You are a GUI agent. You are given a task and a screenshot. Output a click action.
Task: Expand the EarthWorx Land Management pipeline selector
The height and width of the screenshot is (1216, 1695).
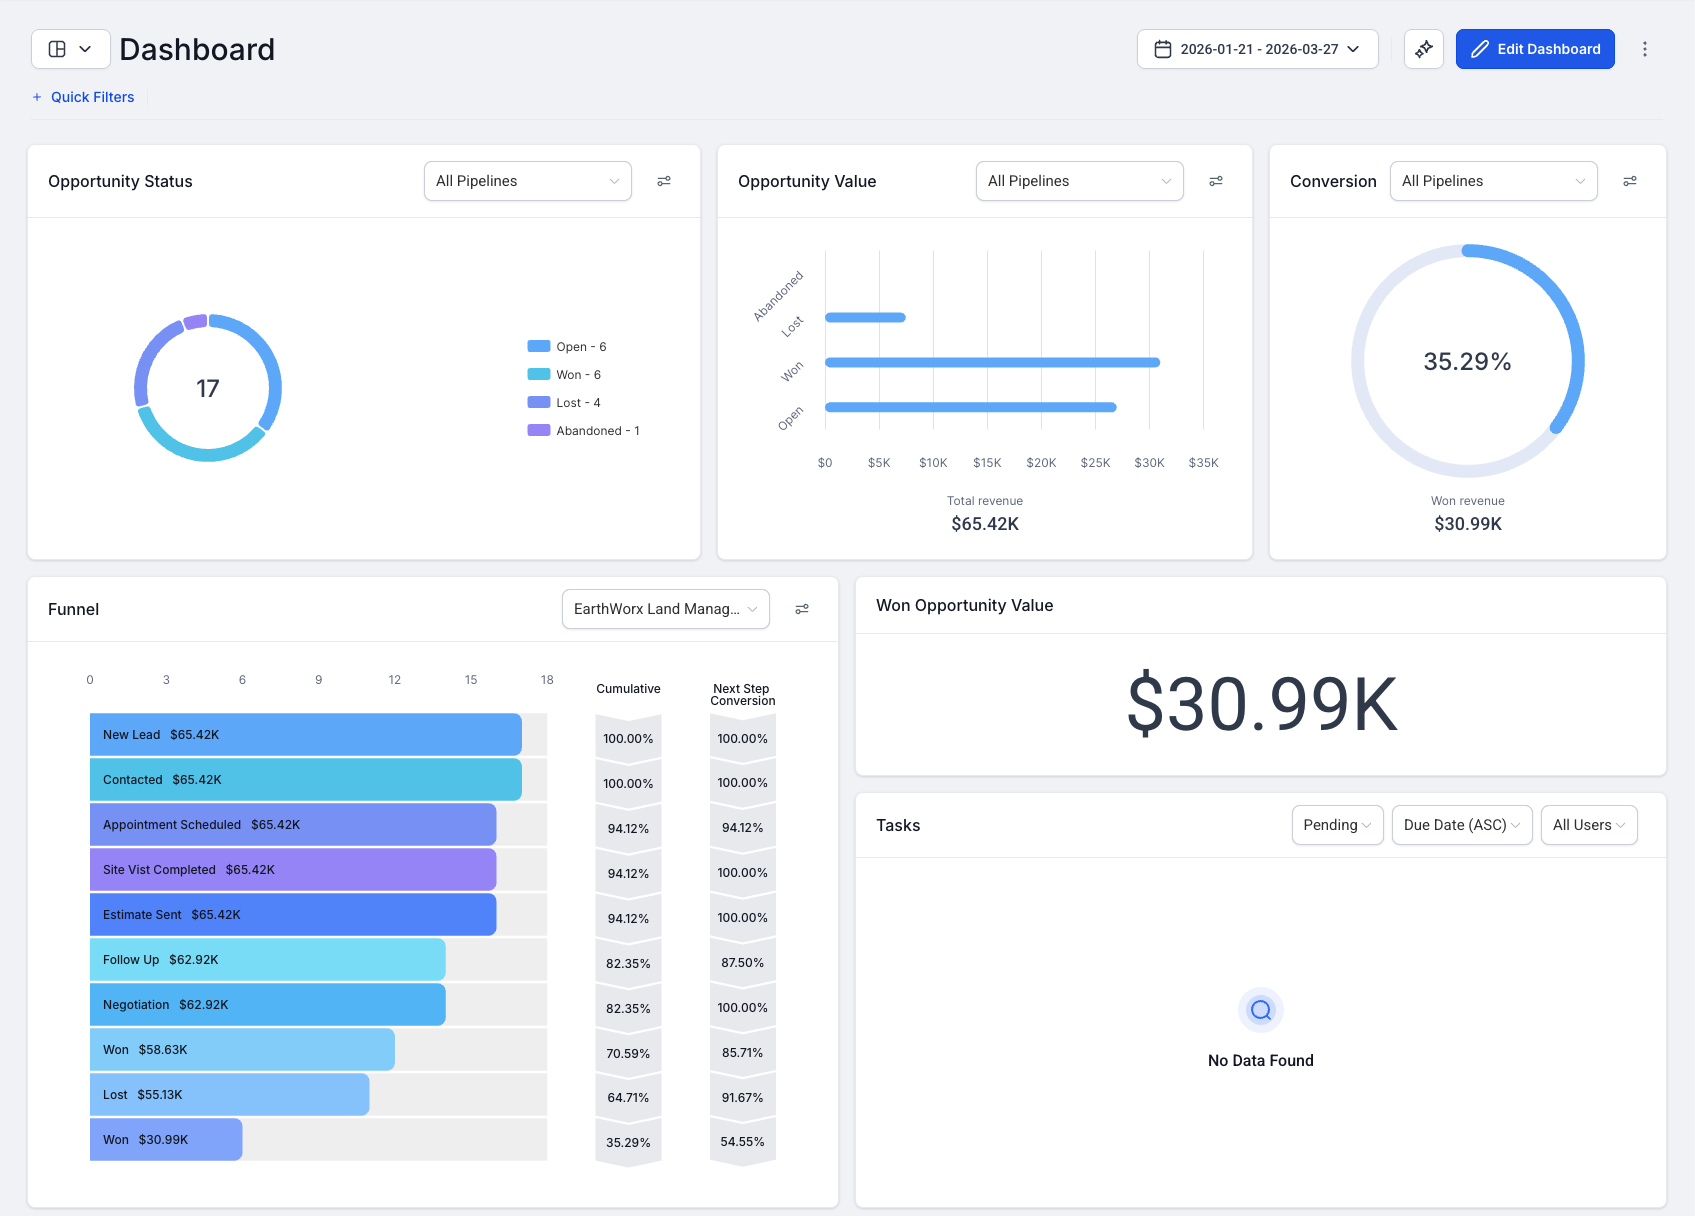pyautogui.click(x=665, y=608)
